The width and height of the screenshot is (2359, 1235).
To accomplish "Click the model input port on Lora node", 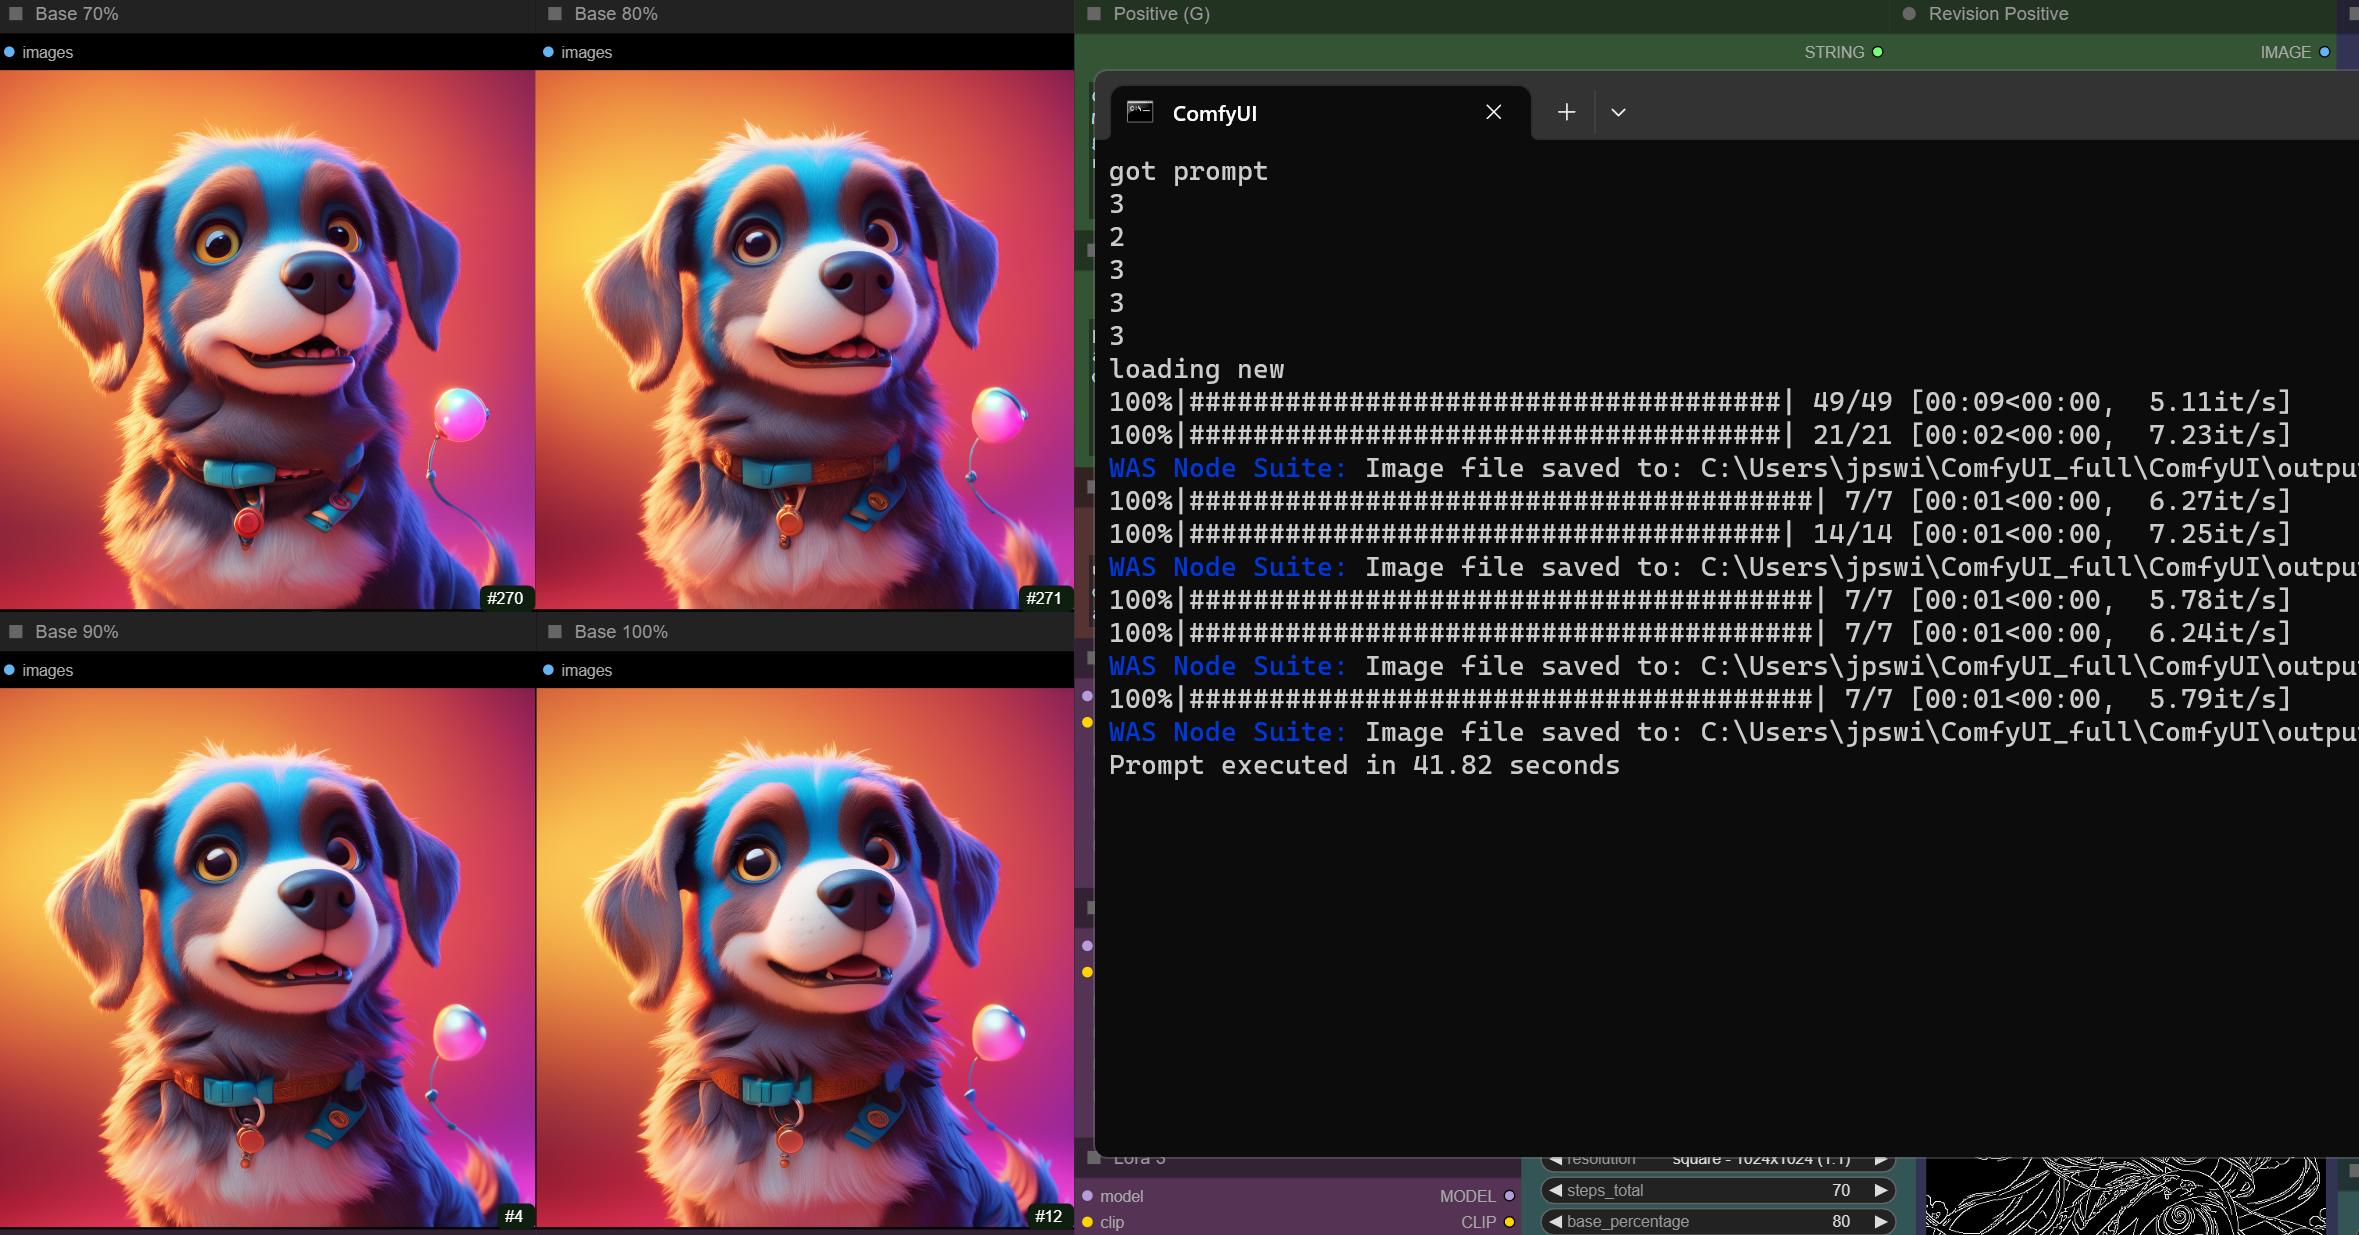I will (1087, 1196).
